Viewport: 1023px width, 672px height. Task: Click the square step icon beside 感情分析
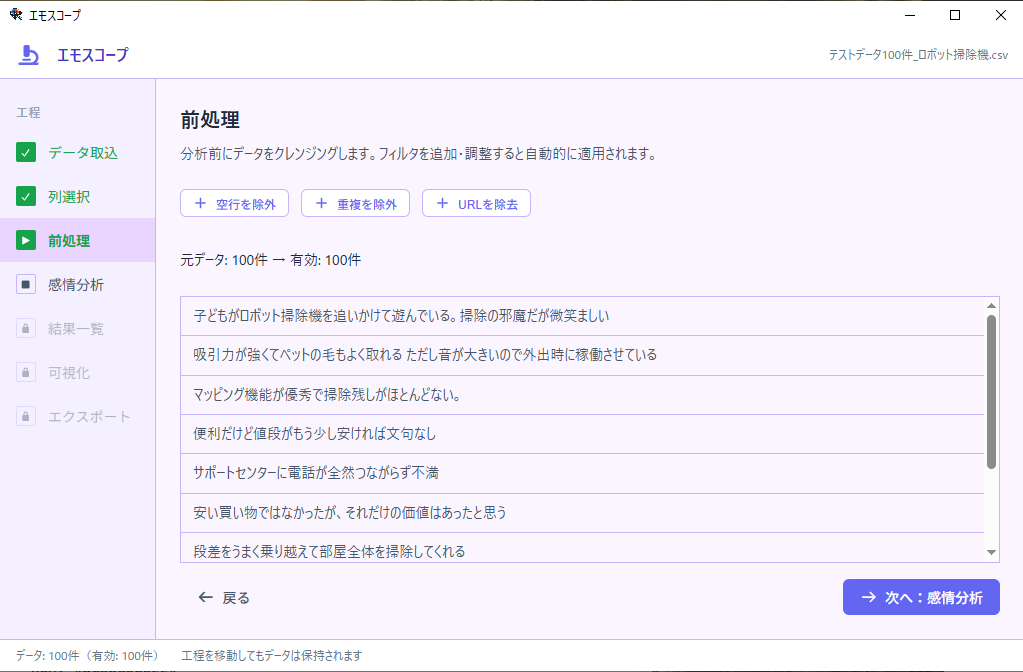pos(25,284)
